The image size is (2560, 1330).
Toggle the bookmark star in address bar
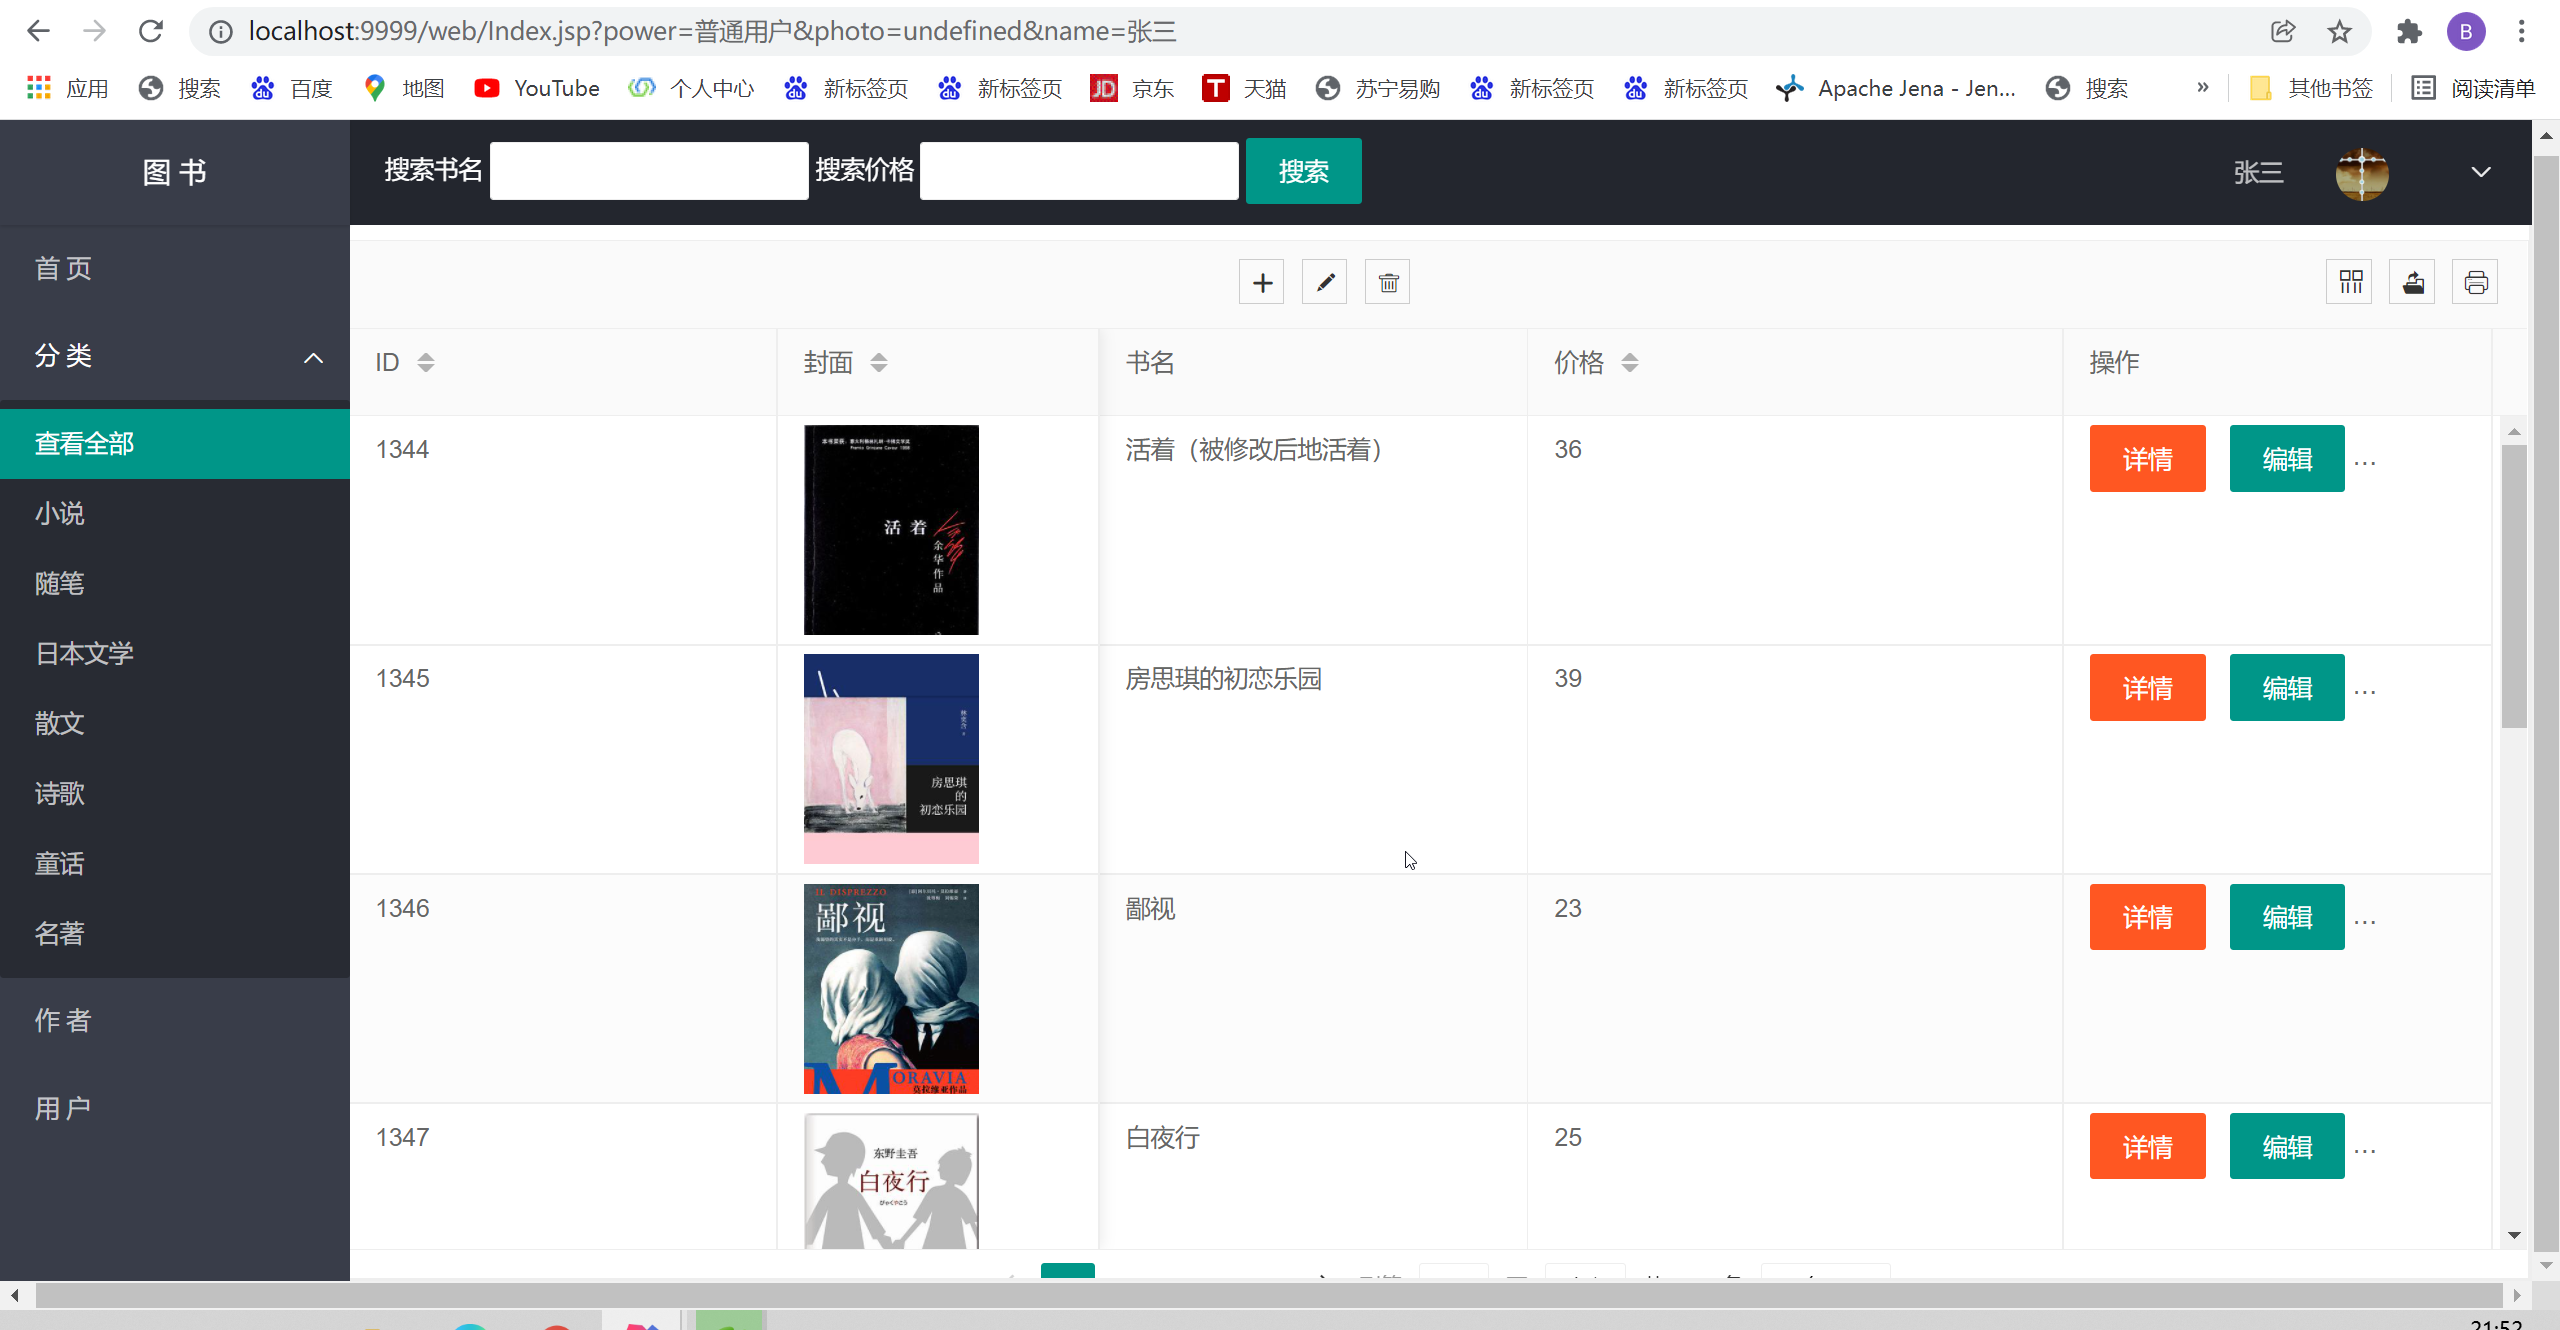coord(2337,31)
